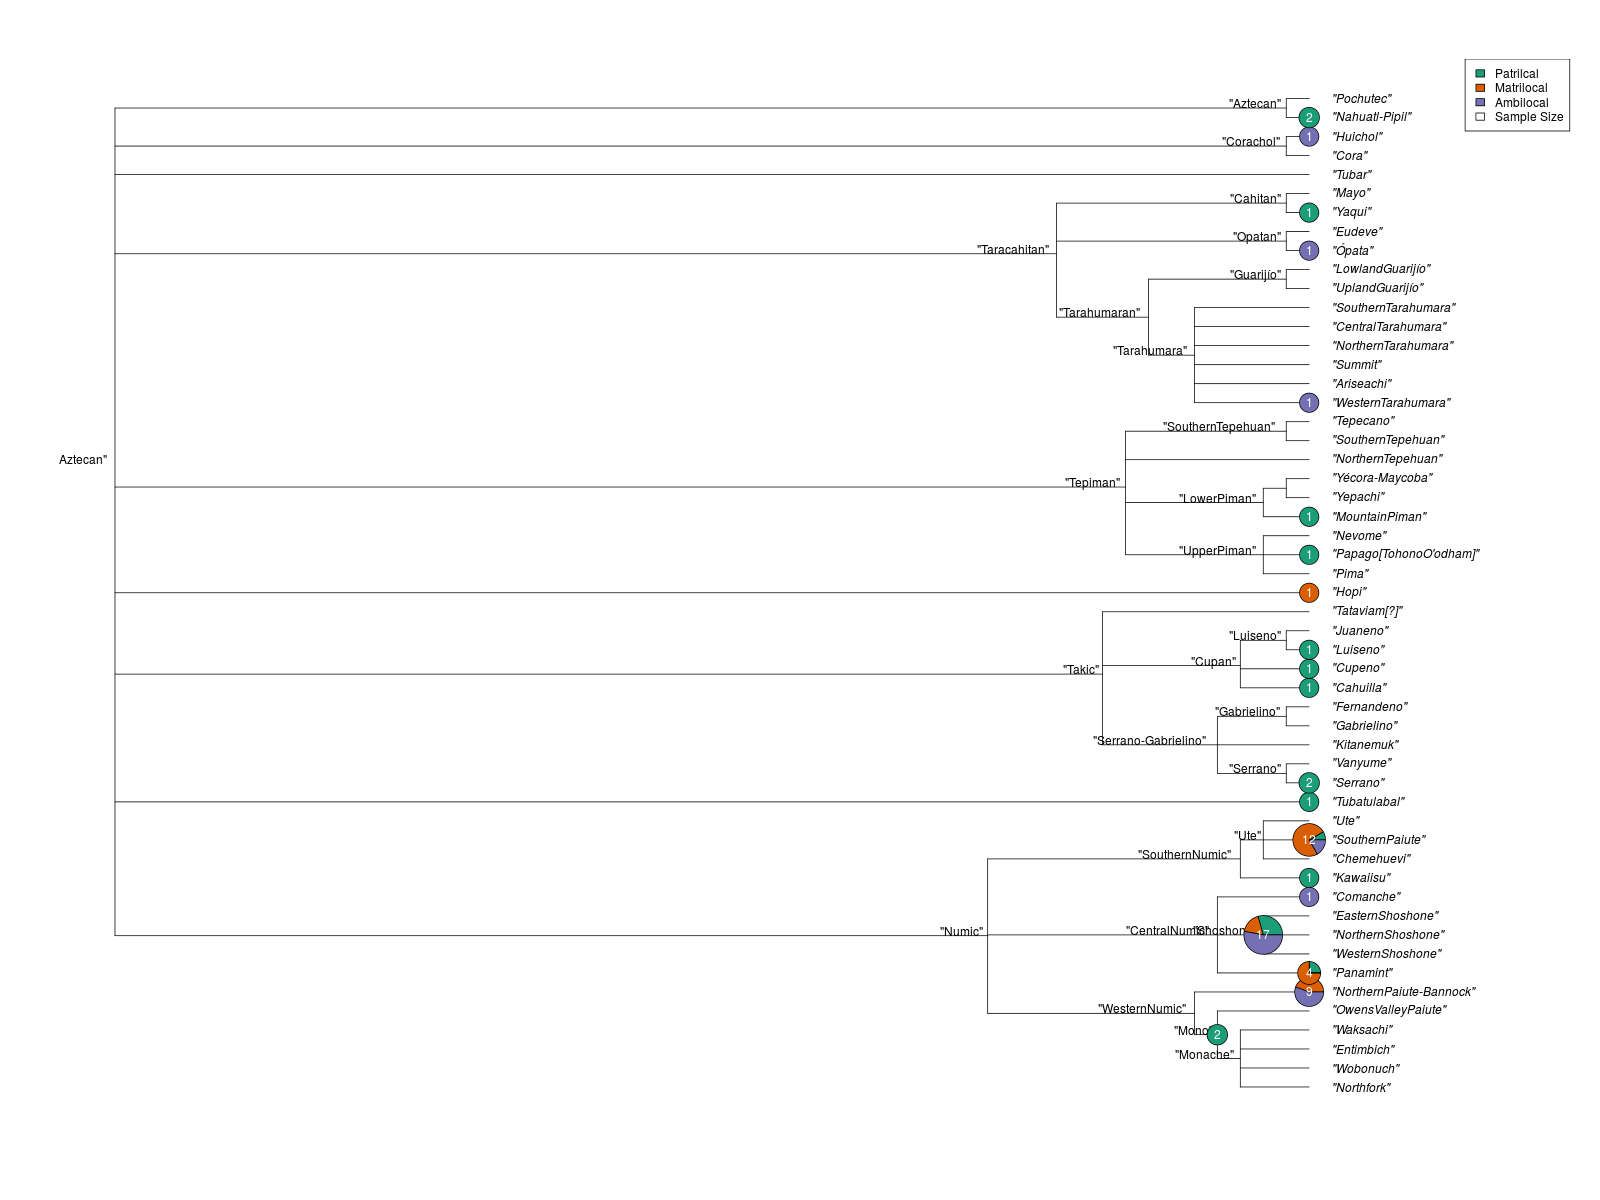Click the NorthernPaiute-Bannock pie chart
The image size is (1600, 1200).
click(1308, 992)
